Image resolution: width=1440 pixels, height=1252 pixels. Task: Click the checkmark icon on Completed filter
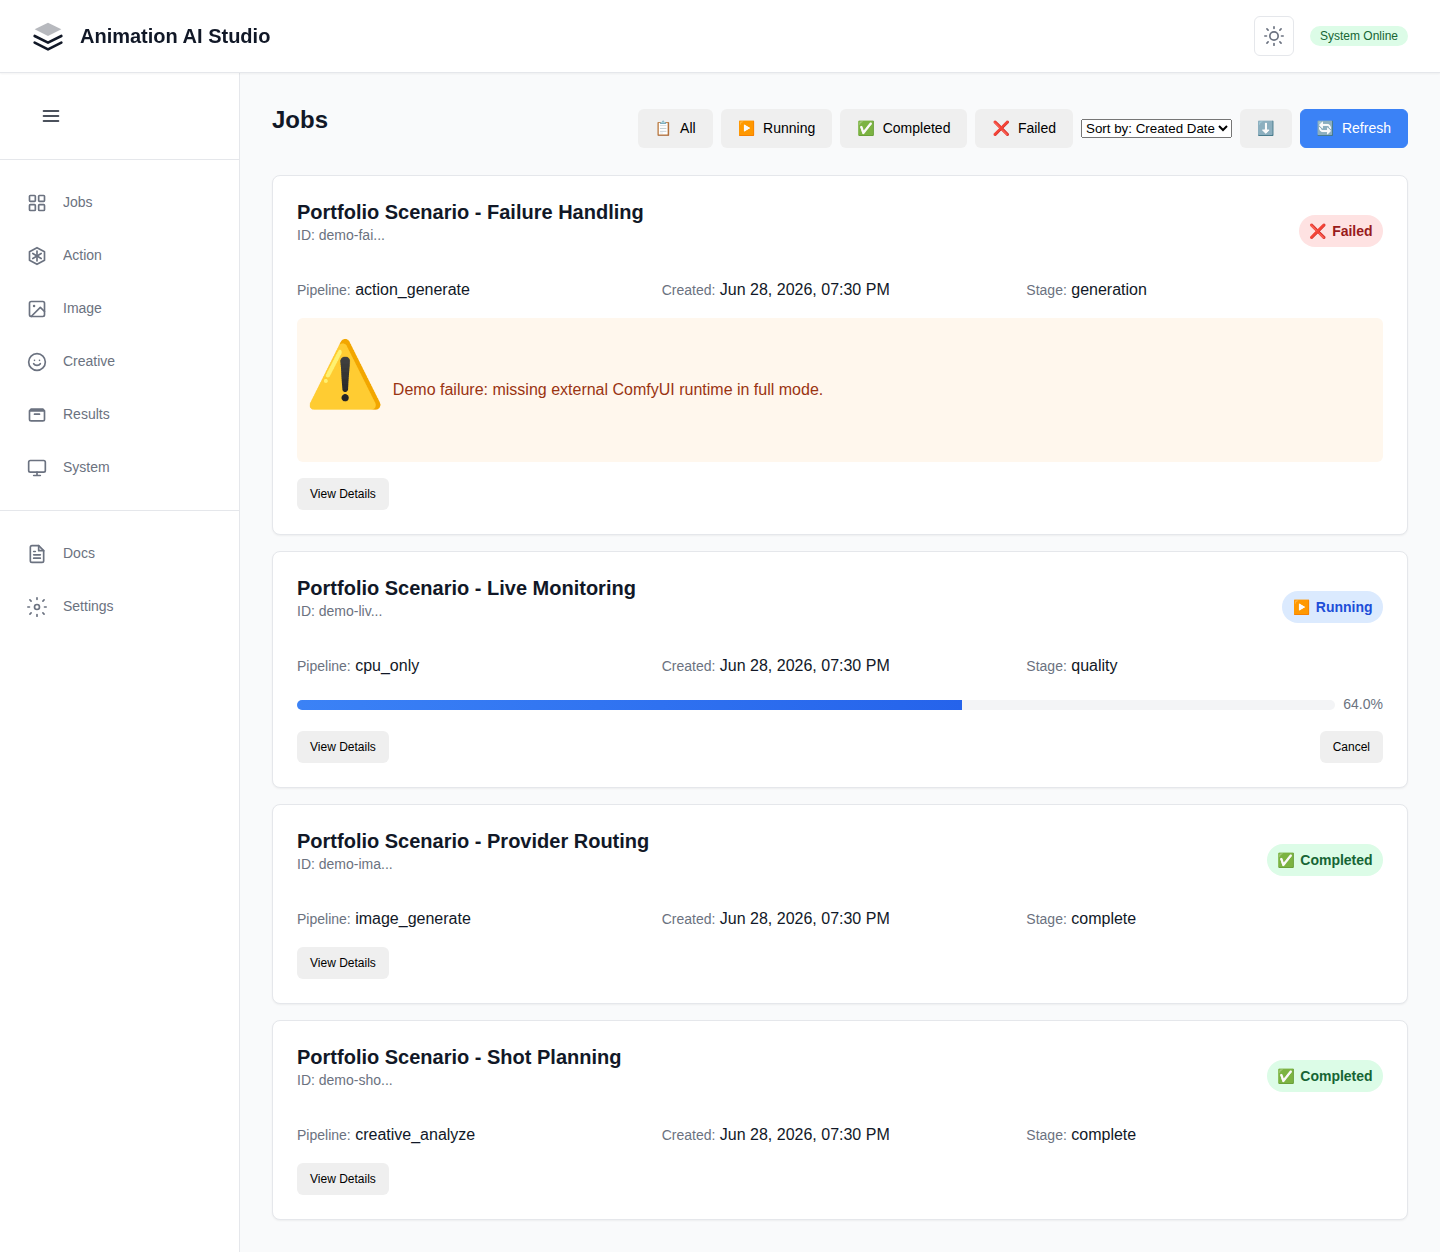[x=866, y=128]
